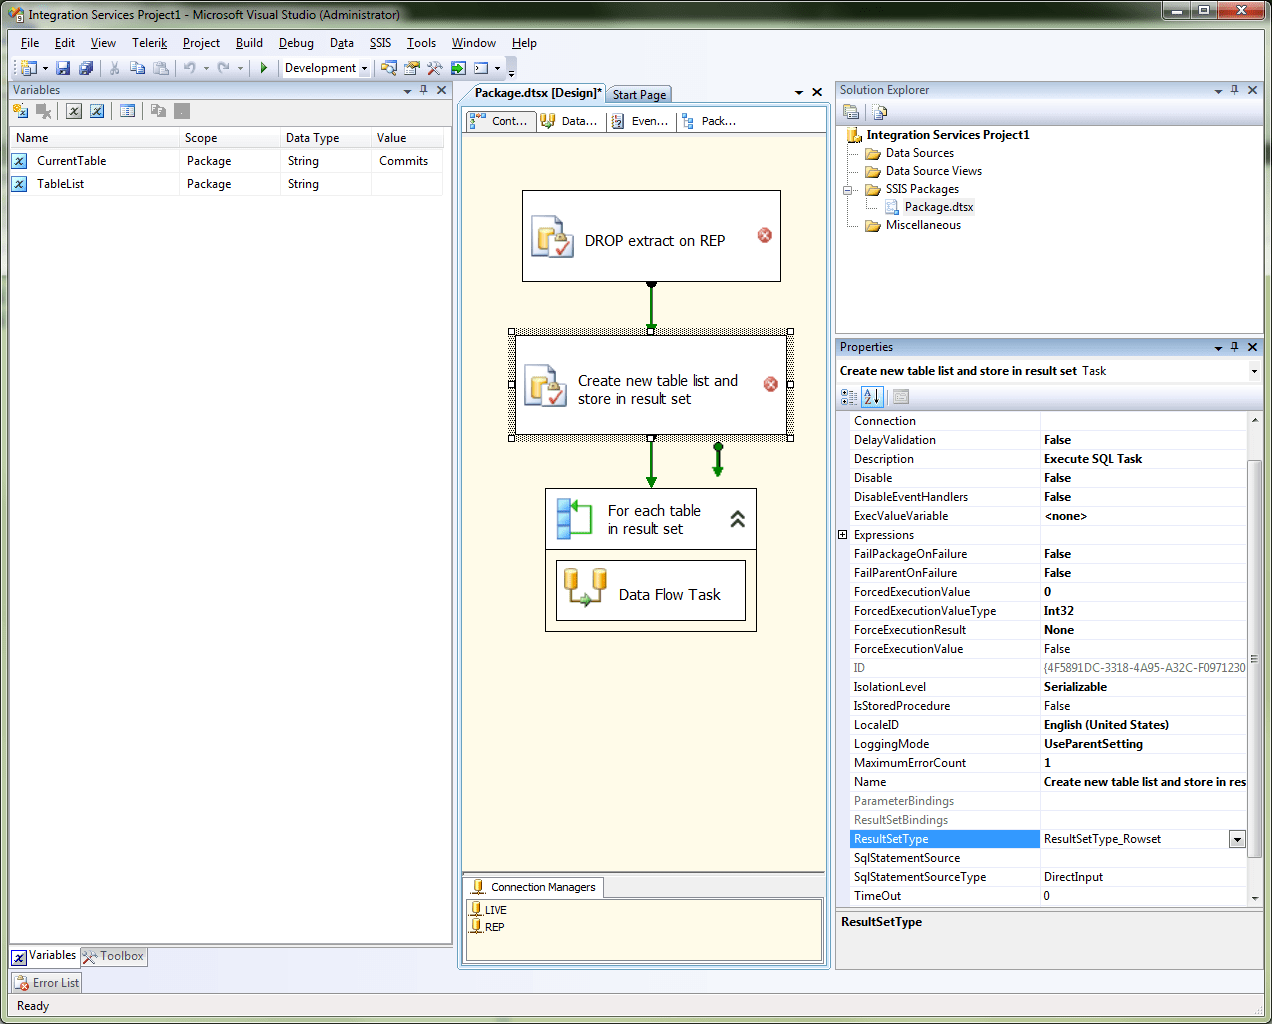Open the Variables panel window position dropdown
Viewport: 1272px width, 1024px height.
pyautogui.click(x=407, y=91)
